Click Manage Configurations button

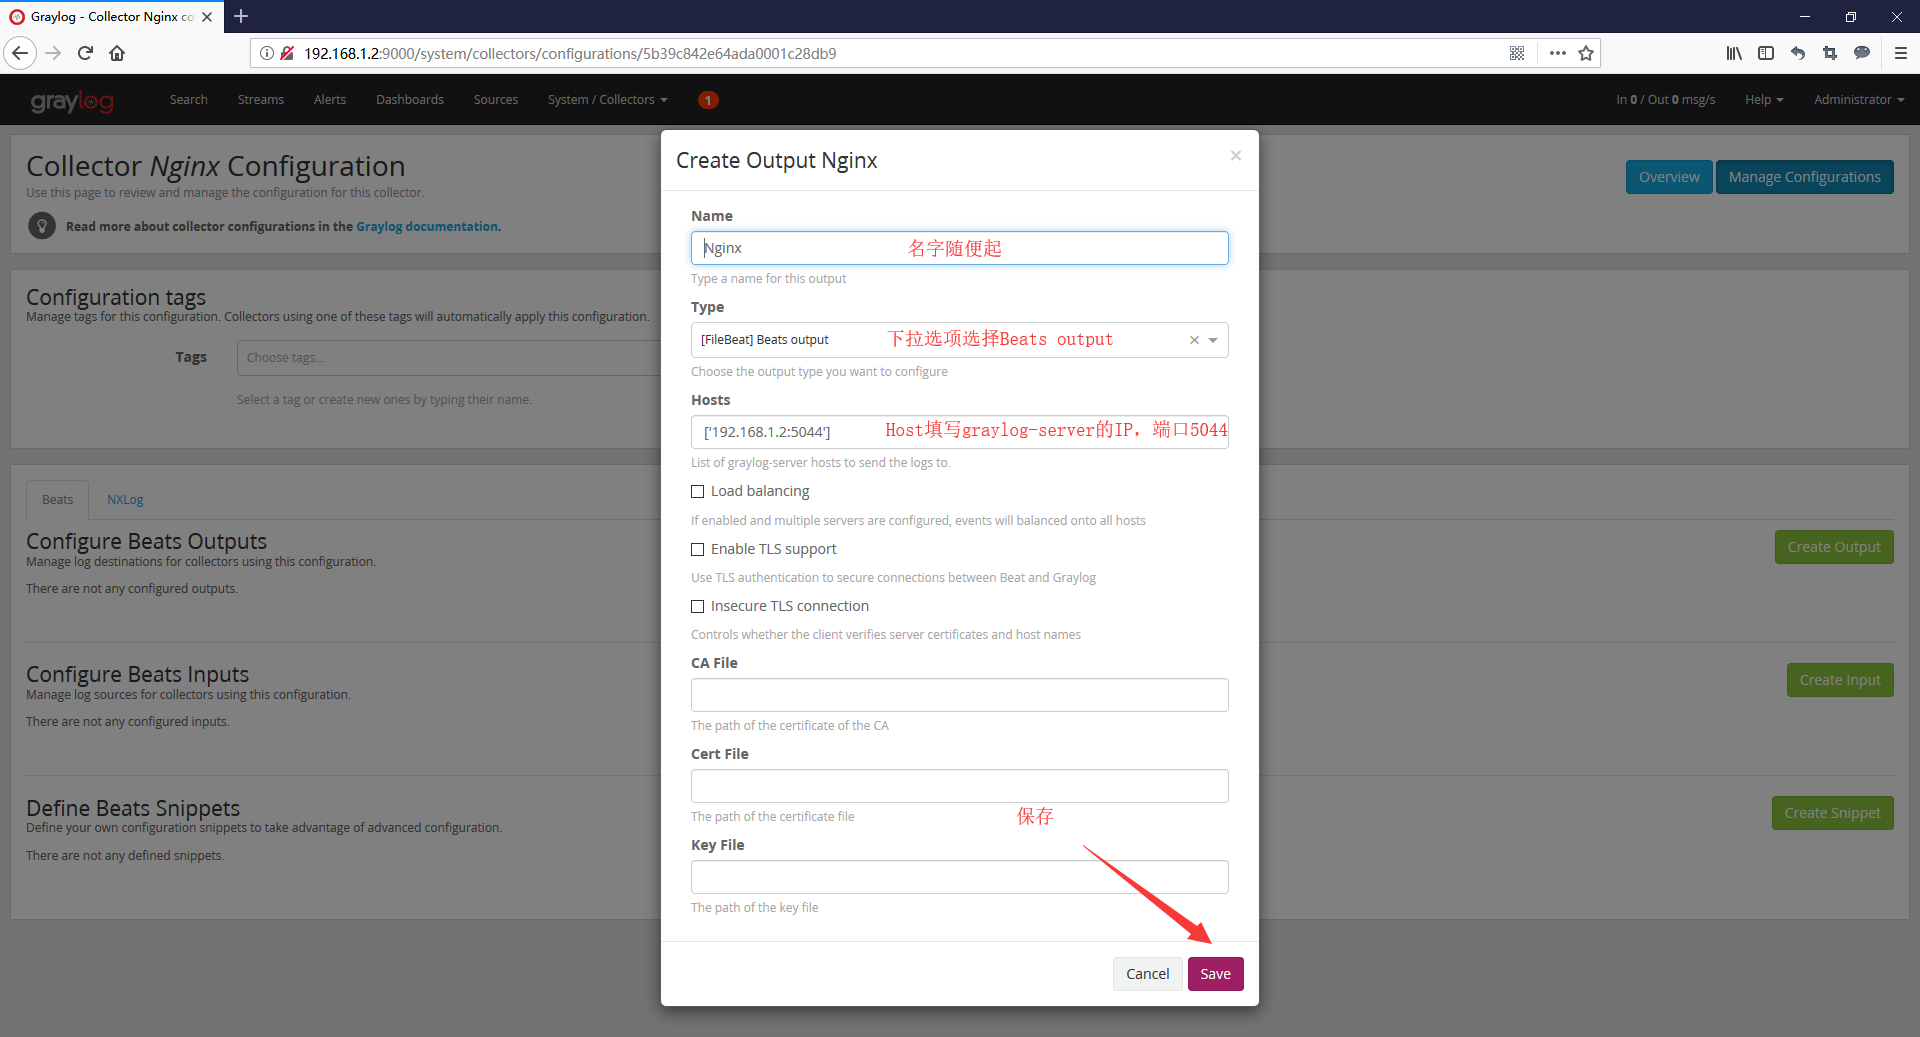[1804, 177]
